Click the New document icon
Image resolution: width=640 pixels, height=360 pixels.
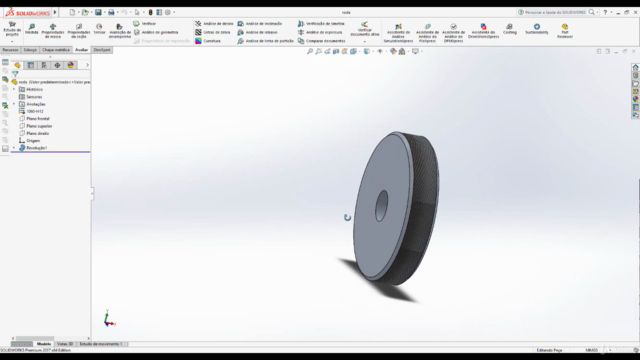pos(72,12)
